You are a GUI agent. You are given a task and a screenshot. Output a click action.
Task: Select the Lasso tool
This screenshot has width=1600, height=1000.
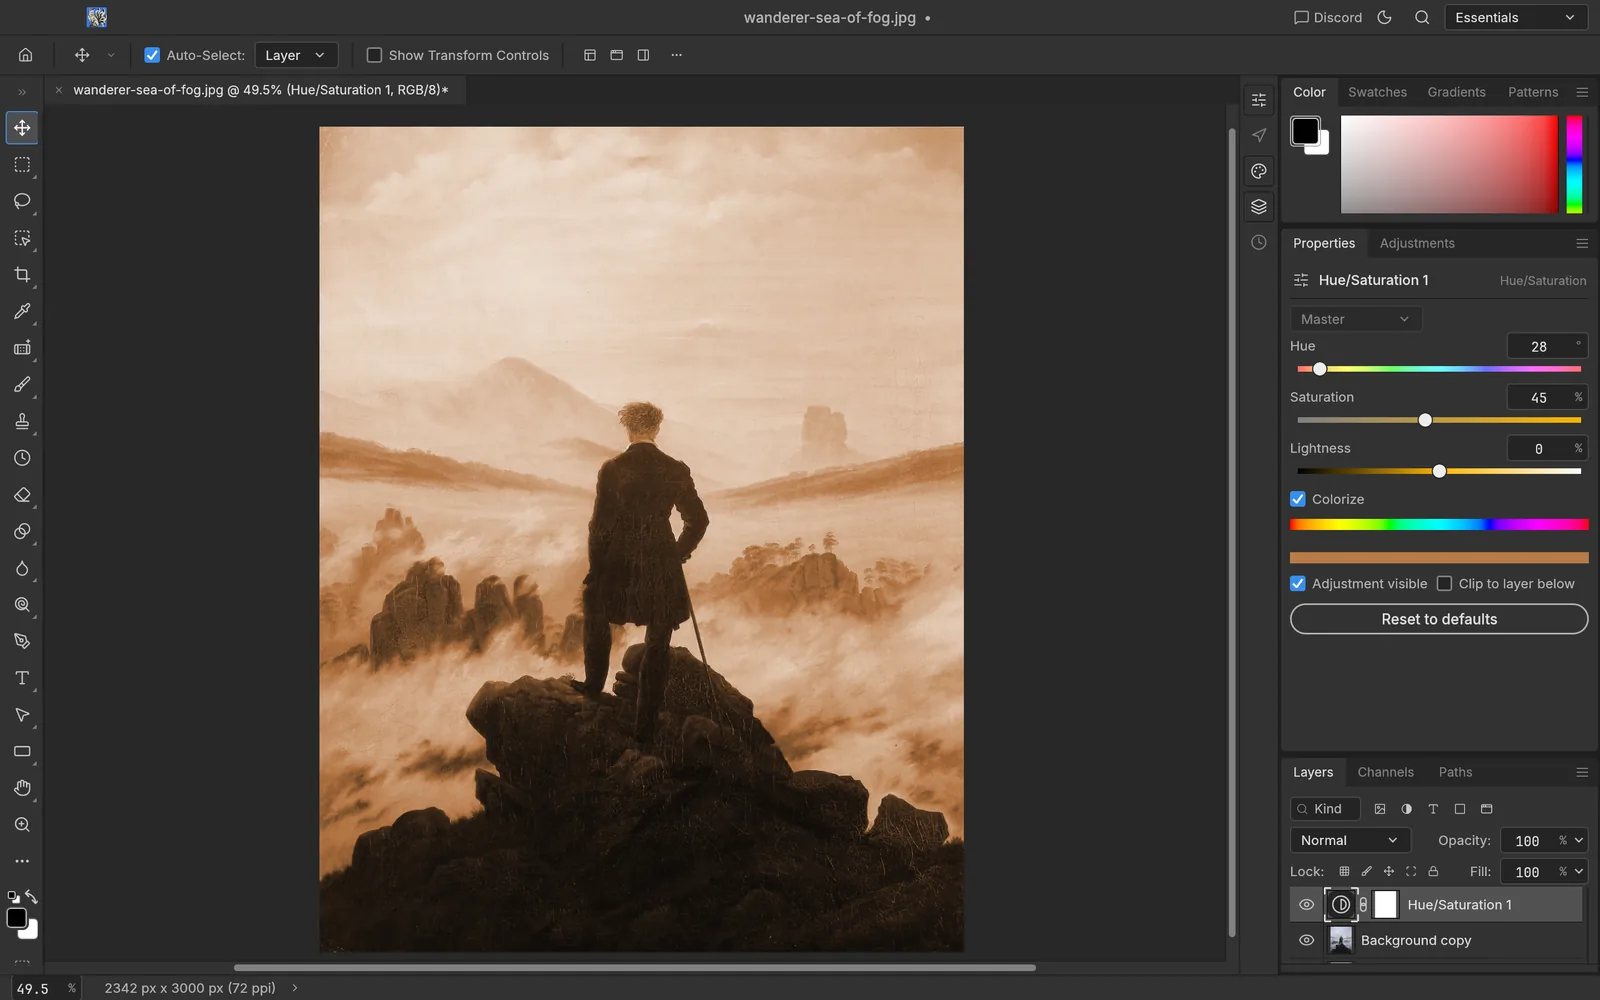(22, 201)
